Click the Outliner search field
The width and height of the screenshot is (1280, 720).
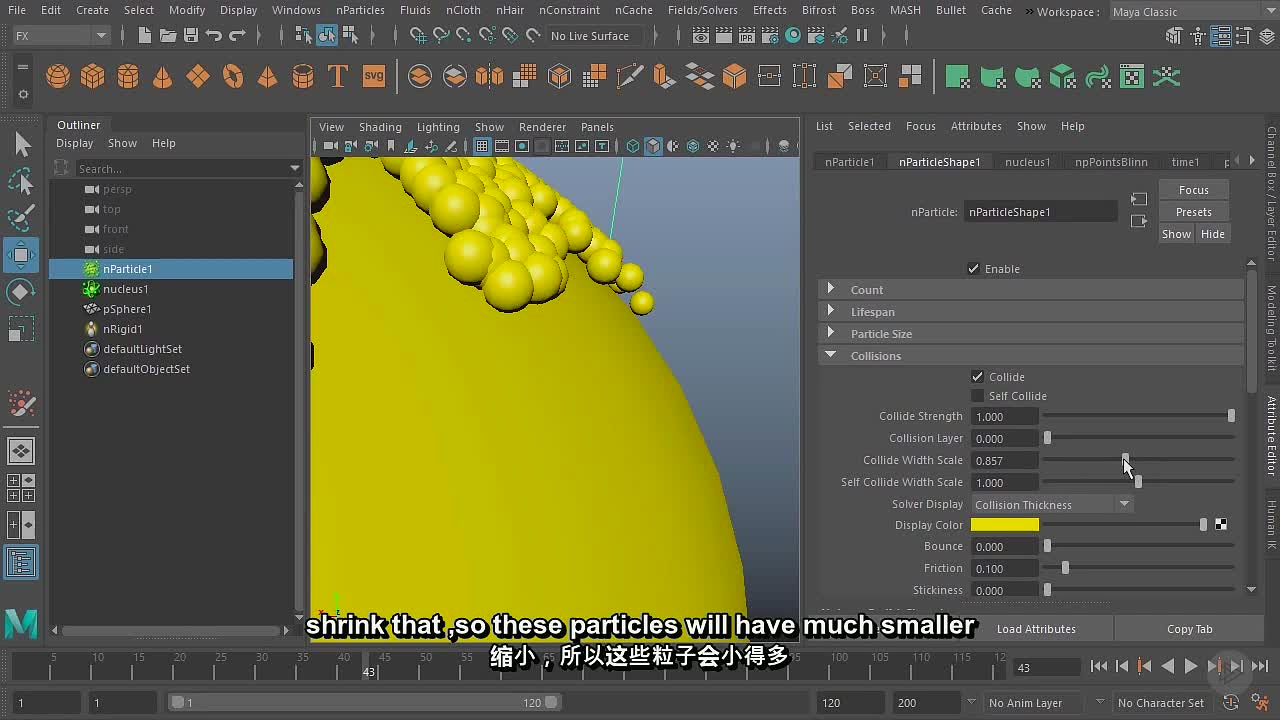[x=180, y=168]
